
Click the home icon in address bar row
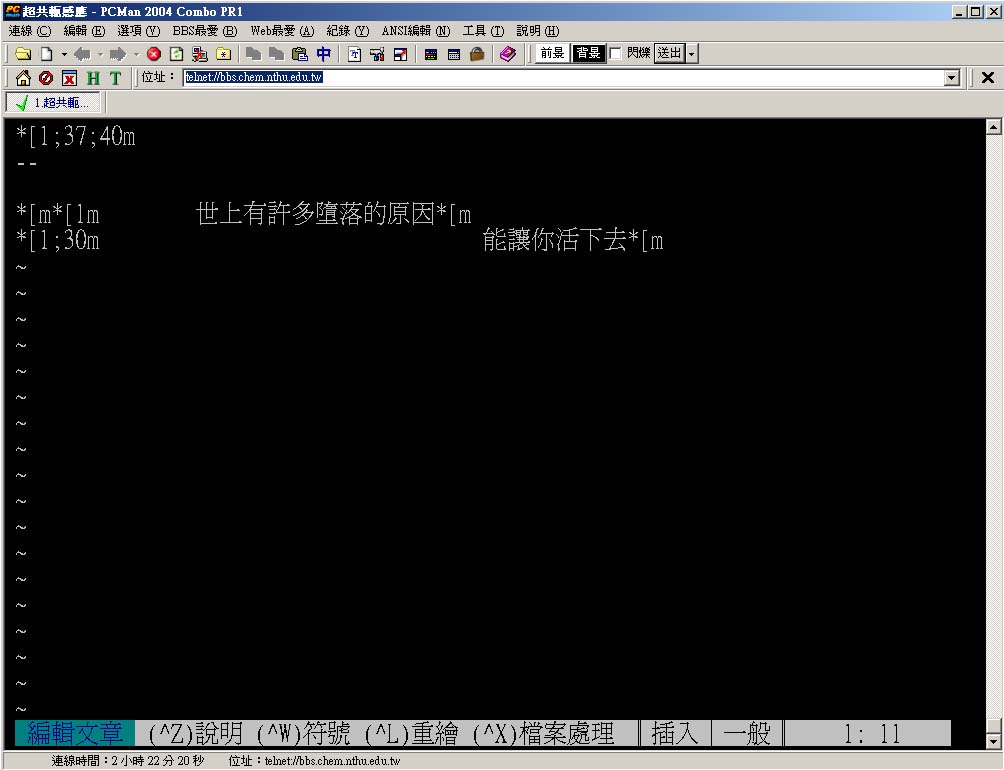pyautogui.click(x=23, y=78)
